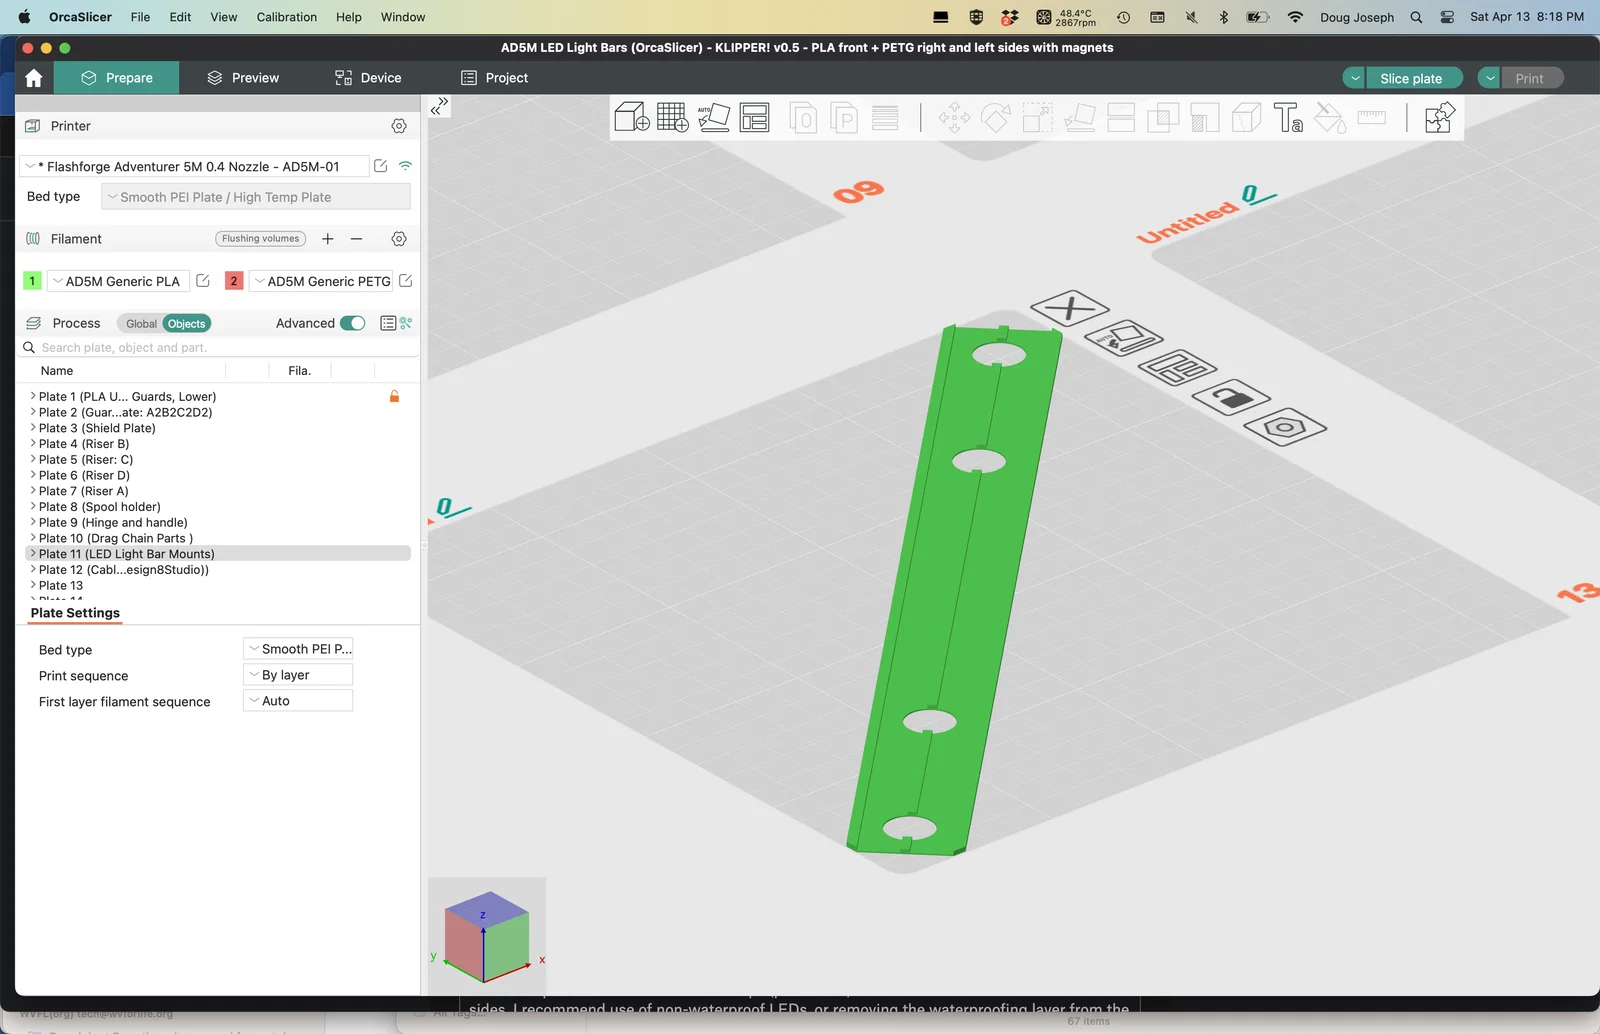Click the plate's arrange objects icon
1600x1034 pixels.
[x=1177, y=369]
